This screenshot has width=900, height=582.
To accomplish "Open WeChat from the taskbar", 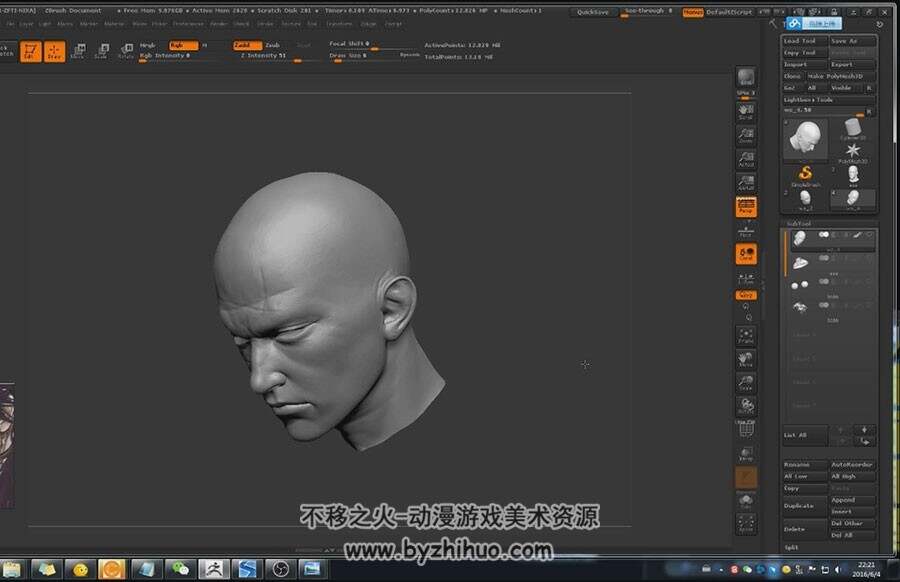I will [181, 569].
